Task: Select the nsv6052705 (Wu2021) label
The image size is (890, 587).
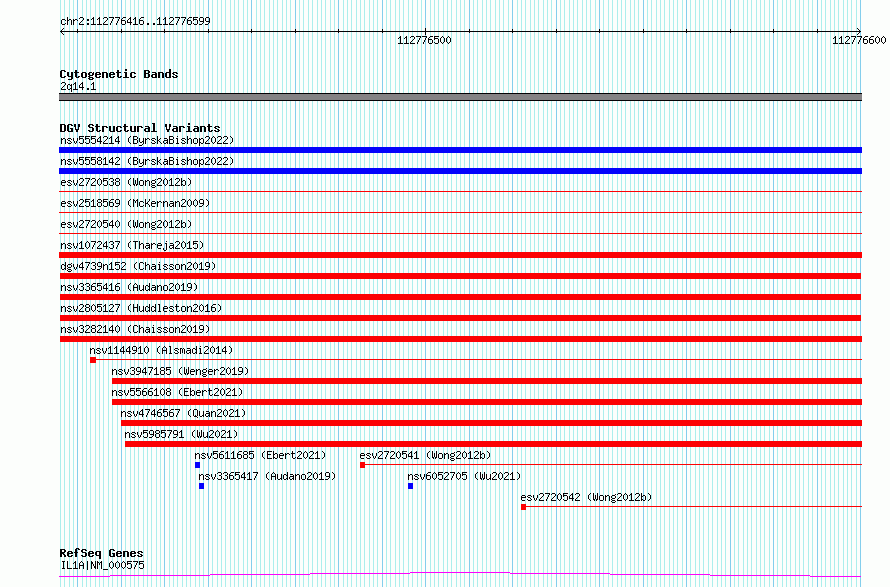Action: [x=464, y=476]
